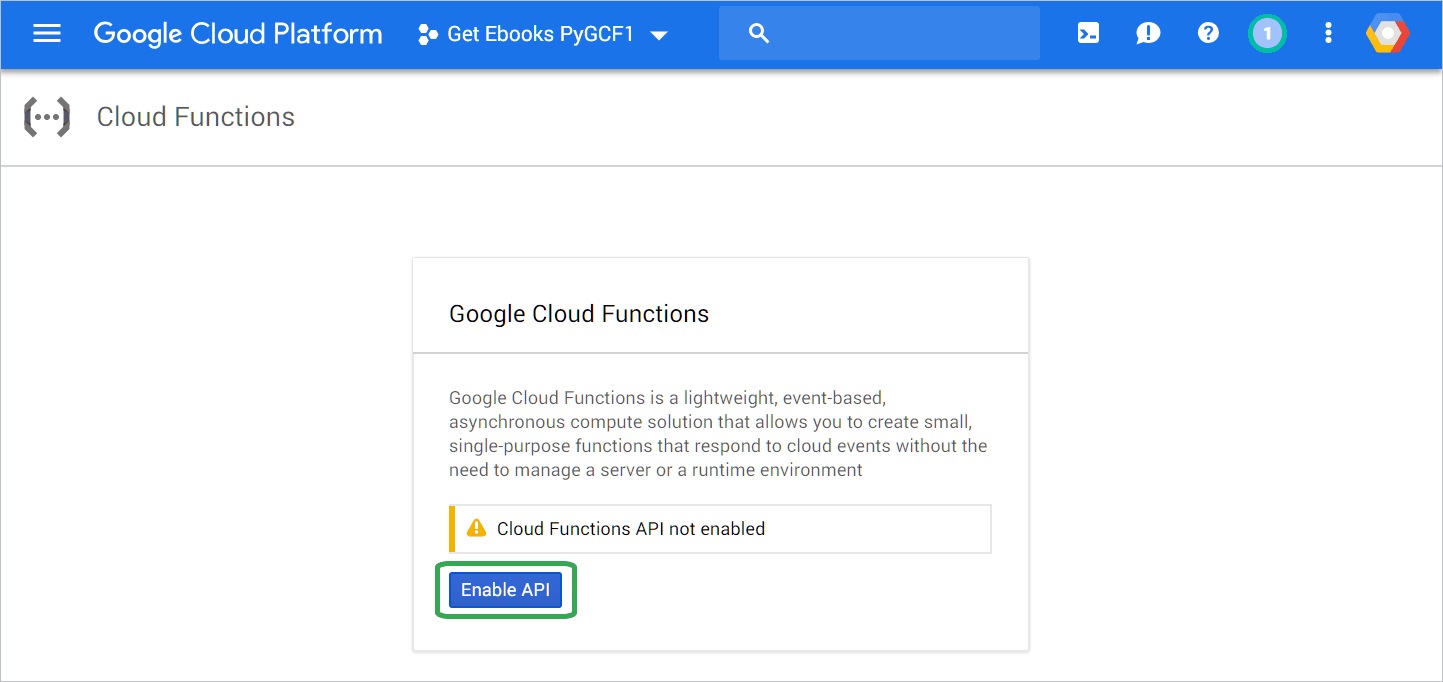Open the hamburger navigation menu
The height and width of the screenshot is (682, 1443).
47,34
